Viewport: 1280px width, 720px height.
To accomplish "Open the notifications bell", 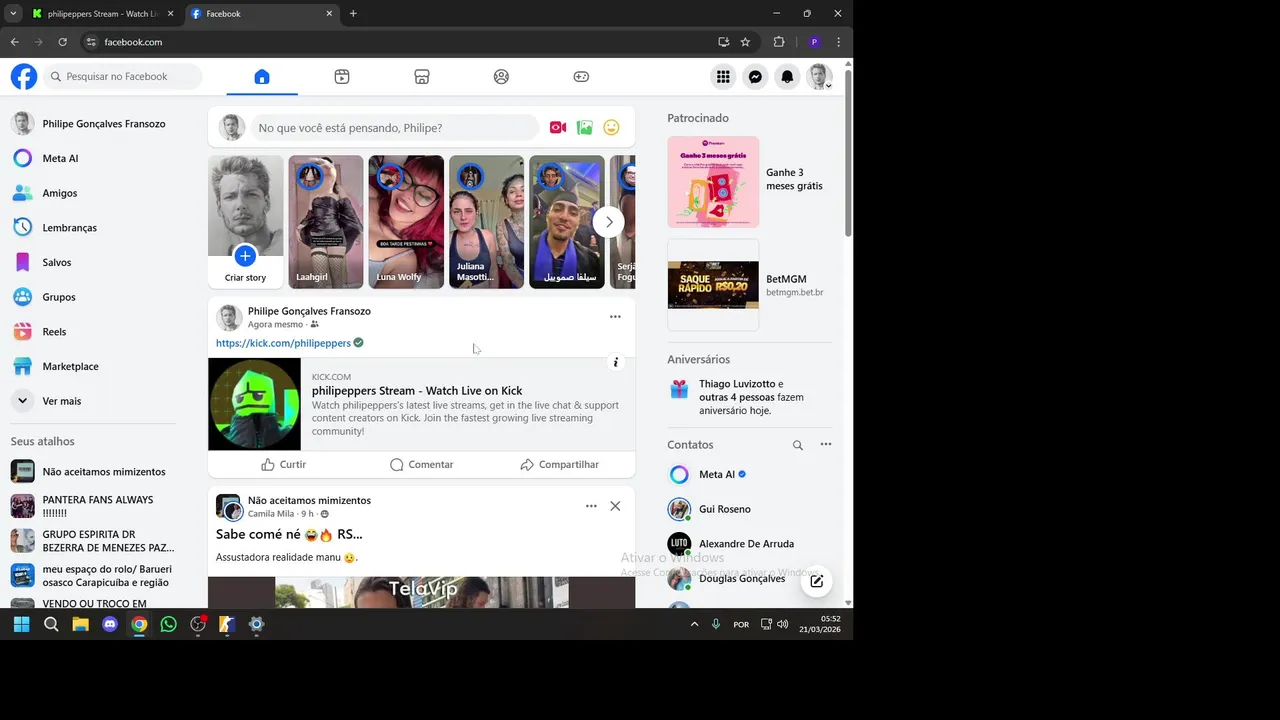I will 787,77.
